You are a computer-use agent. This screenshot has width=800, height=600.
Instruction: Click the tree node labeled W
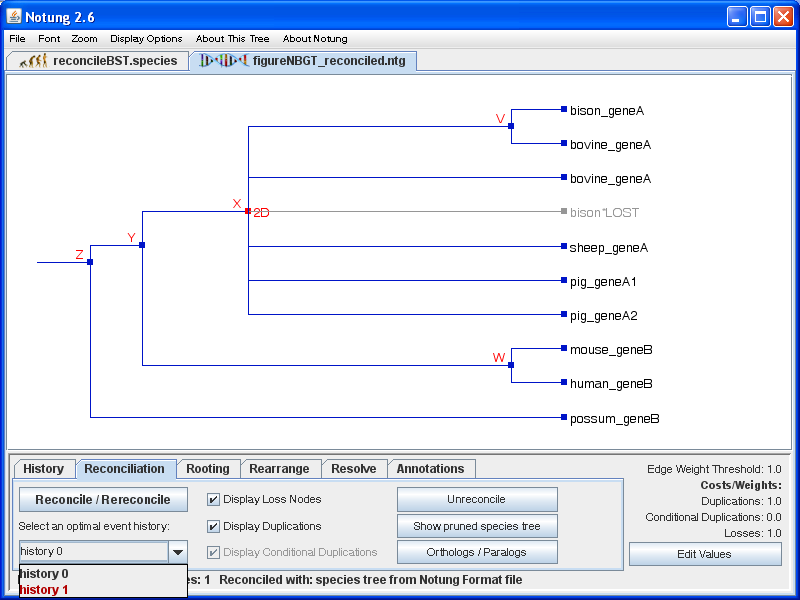tap(511, 365)
